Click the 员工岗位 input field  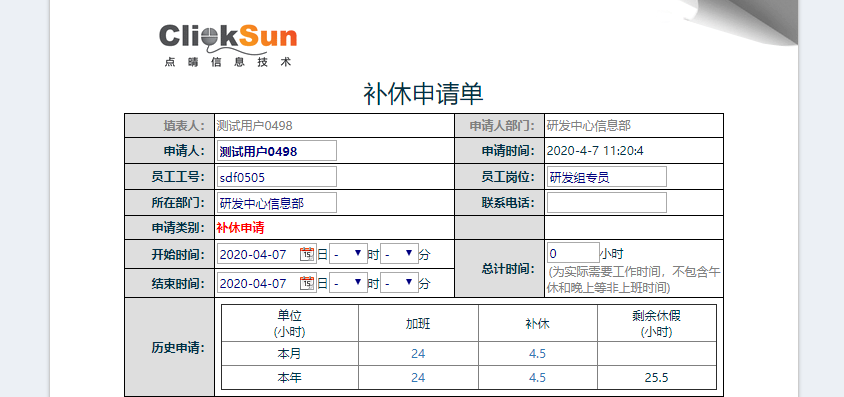tap(607, 176)
